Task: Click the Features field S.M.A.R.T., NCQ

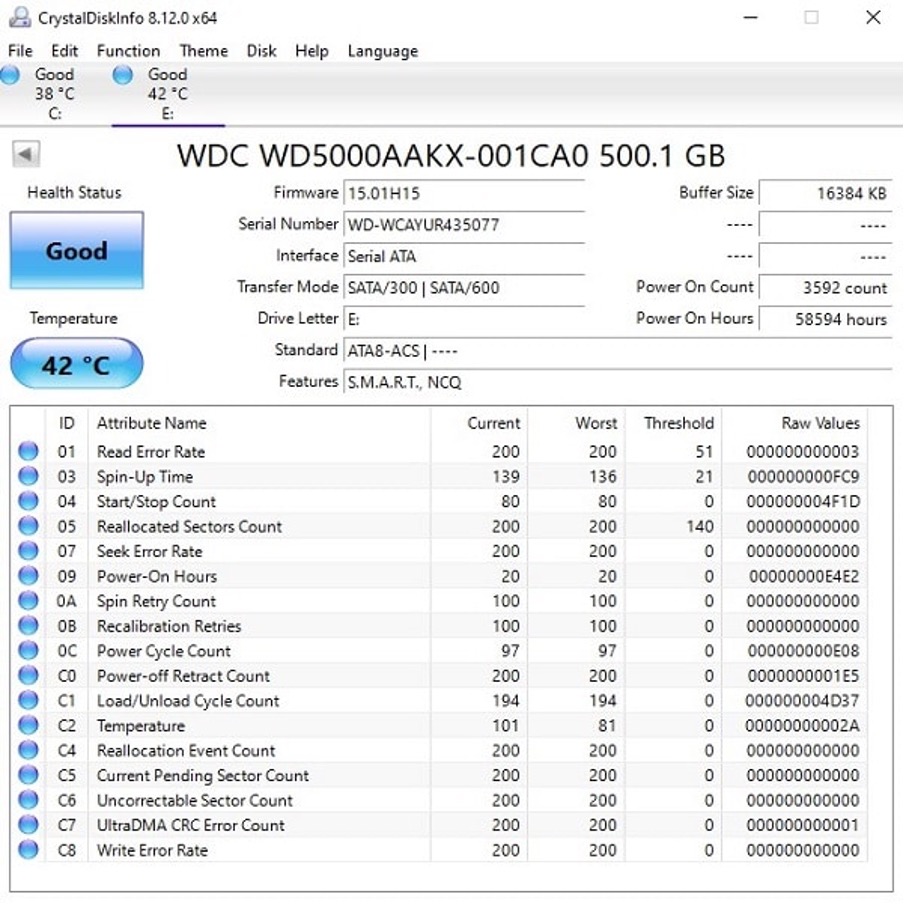Action: [x=617, y=382]
